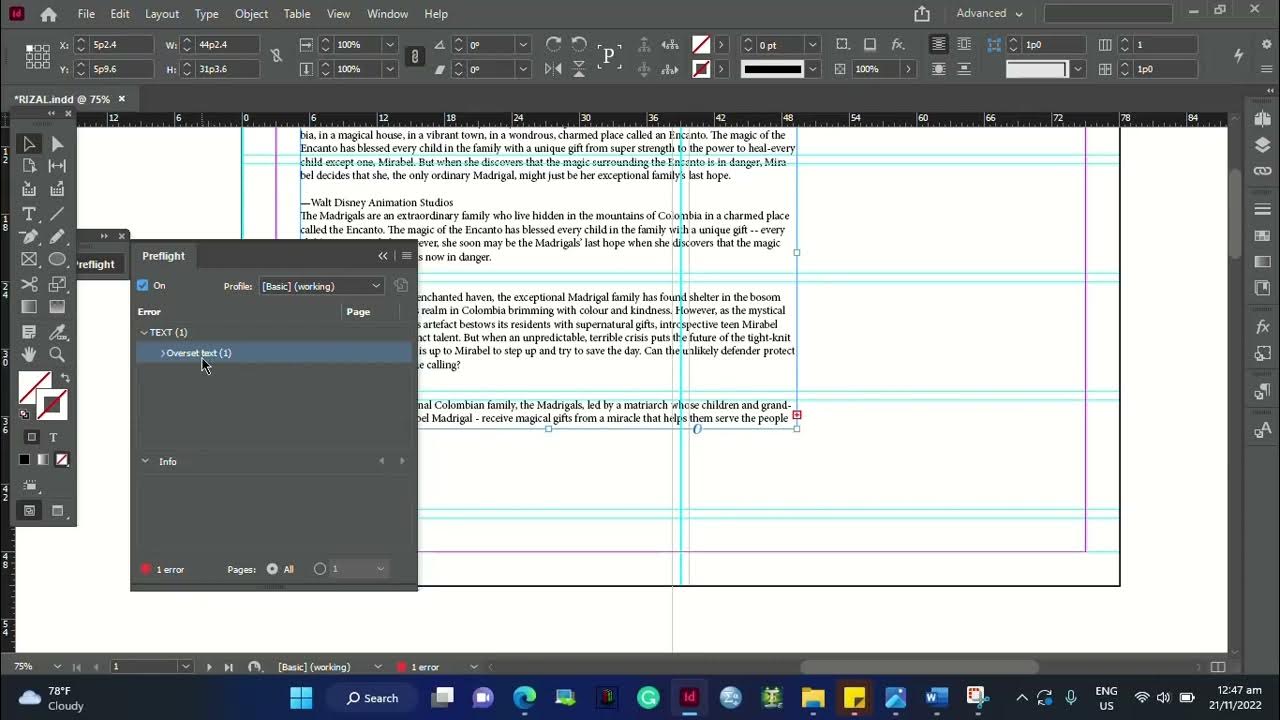The height and width of the screenshot is (720, 1280).
Task: Toggle constrain scale percentages link
Action: click(415, 57)
